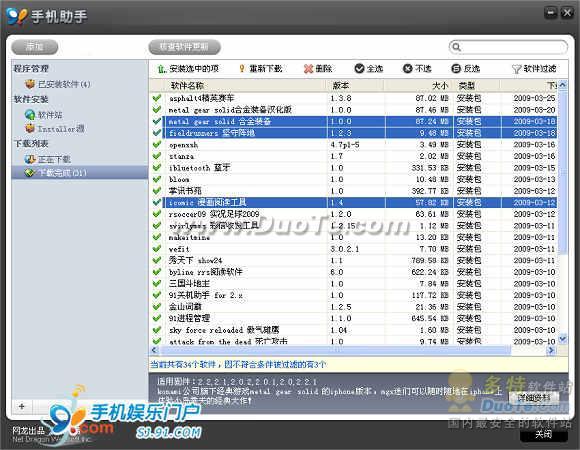
Task: Click date 2009-03-25 of asphalt4 row
Action: click(x=534, y=98)
